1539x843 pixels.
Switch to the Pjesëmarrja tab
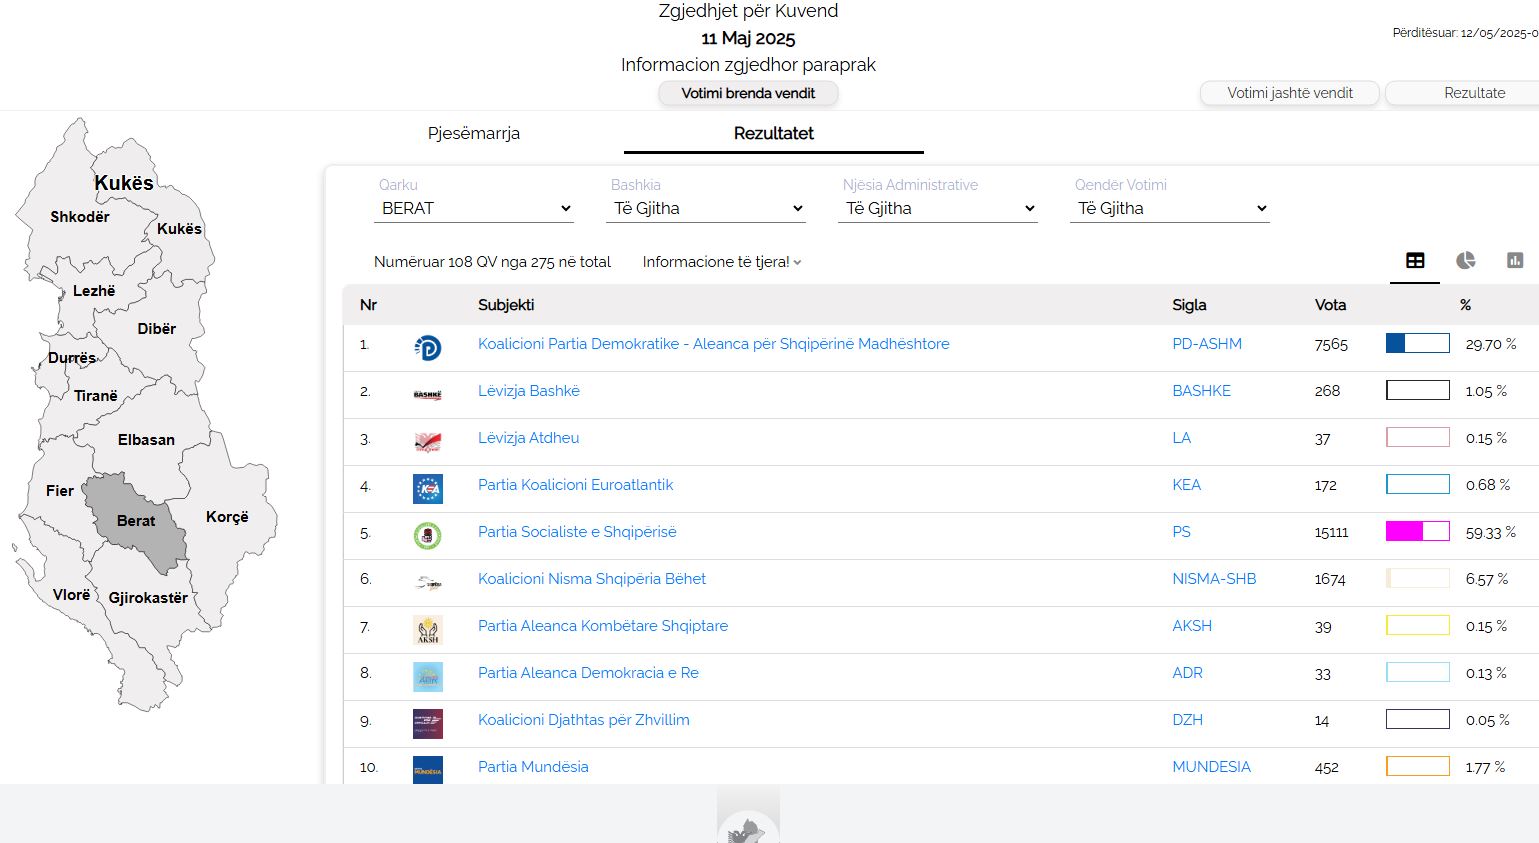[x=474, y=133]
